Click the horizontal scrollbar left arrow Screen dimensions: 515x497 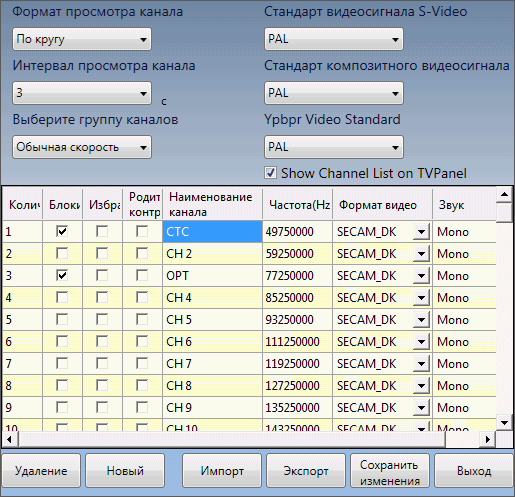click(10, 439)
